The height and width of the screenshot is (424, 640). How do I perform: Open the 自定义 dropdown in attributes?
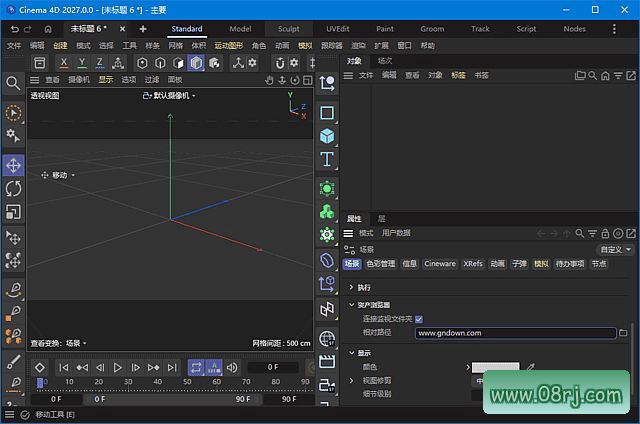(x=615, y=249)
